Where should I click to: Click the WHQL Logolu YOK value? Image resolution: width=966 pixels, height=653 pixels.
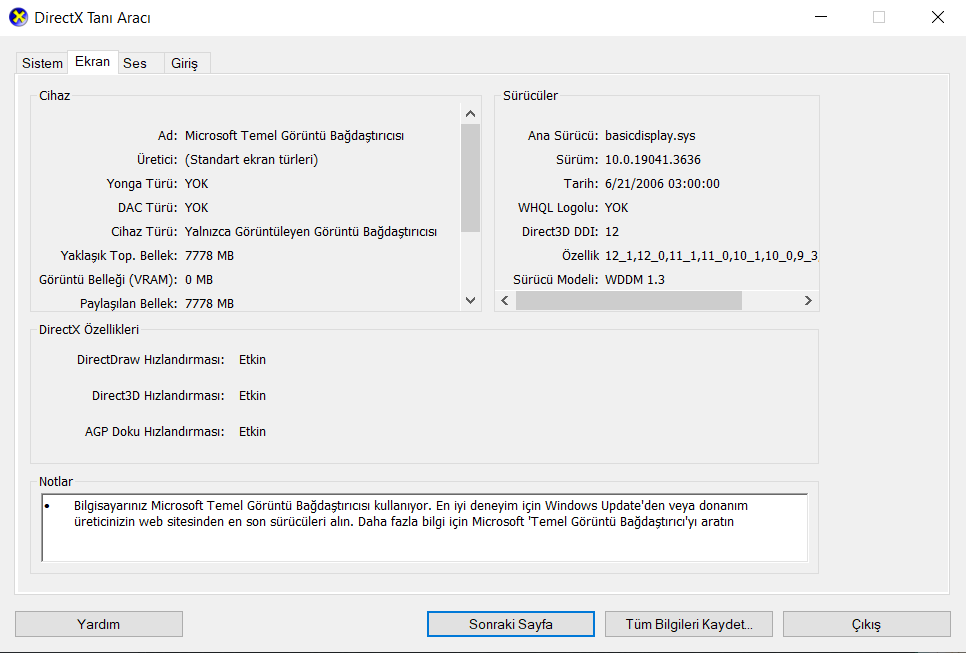617,208
